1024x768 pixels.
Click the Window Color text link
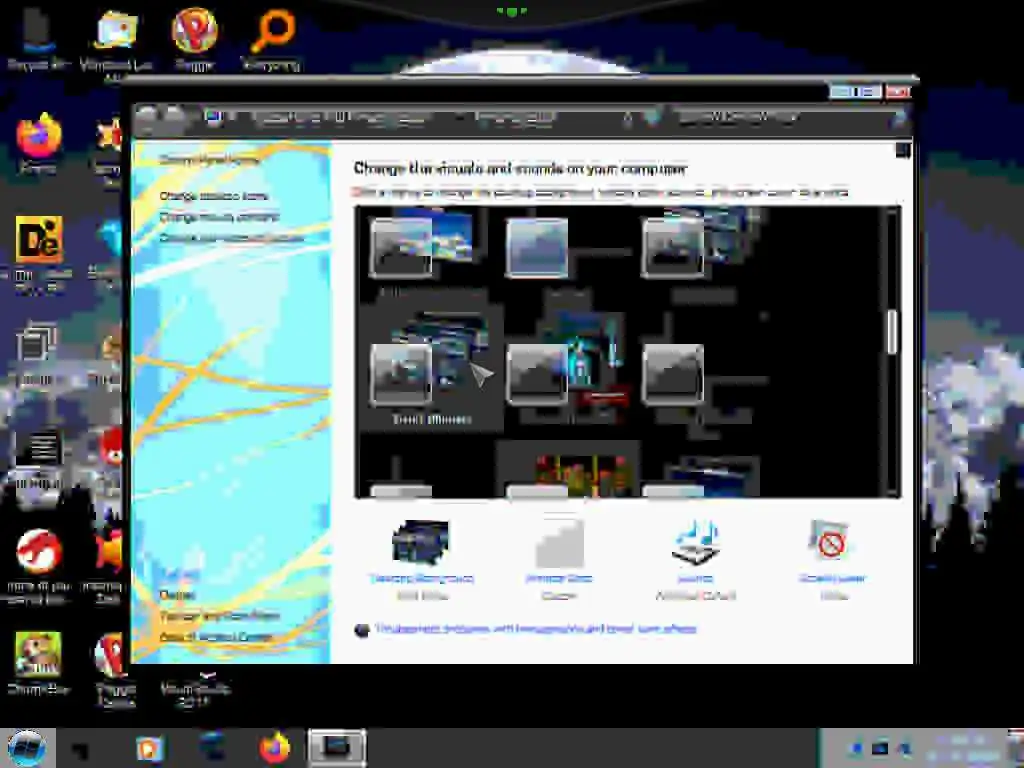click(x=559, y=578)
